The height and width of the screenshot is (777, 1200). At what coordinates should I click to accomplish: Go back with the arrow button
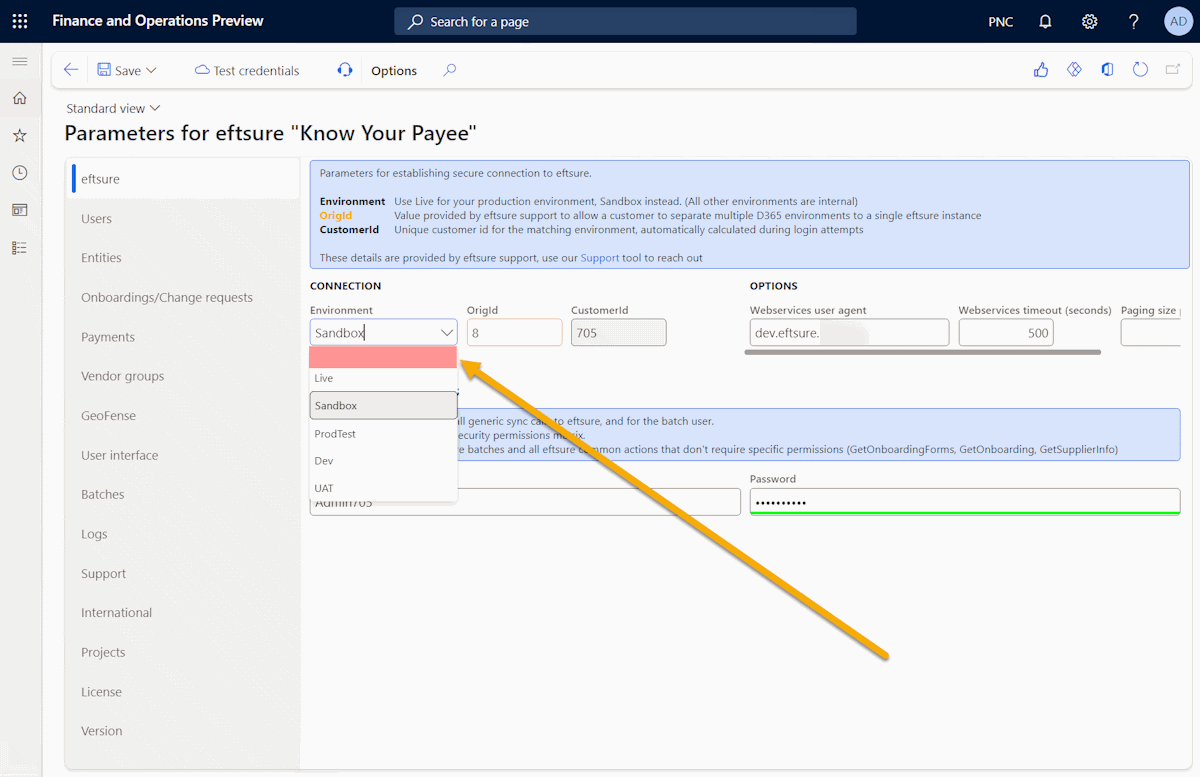pos(70,70)
